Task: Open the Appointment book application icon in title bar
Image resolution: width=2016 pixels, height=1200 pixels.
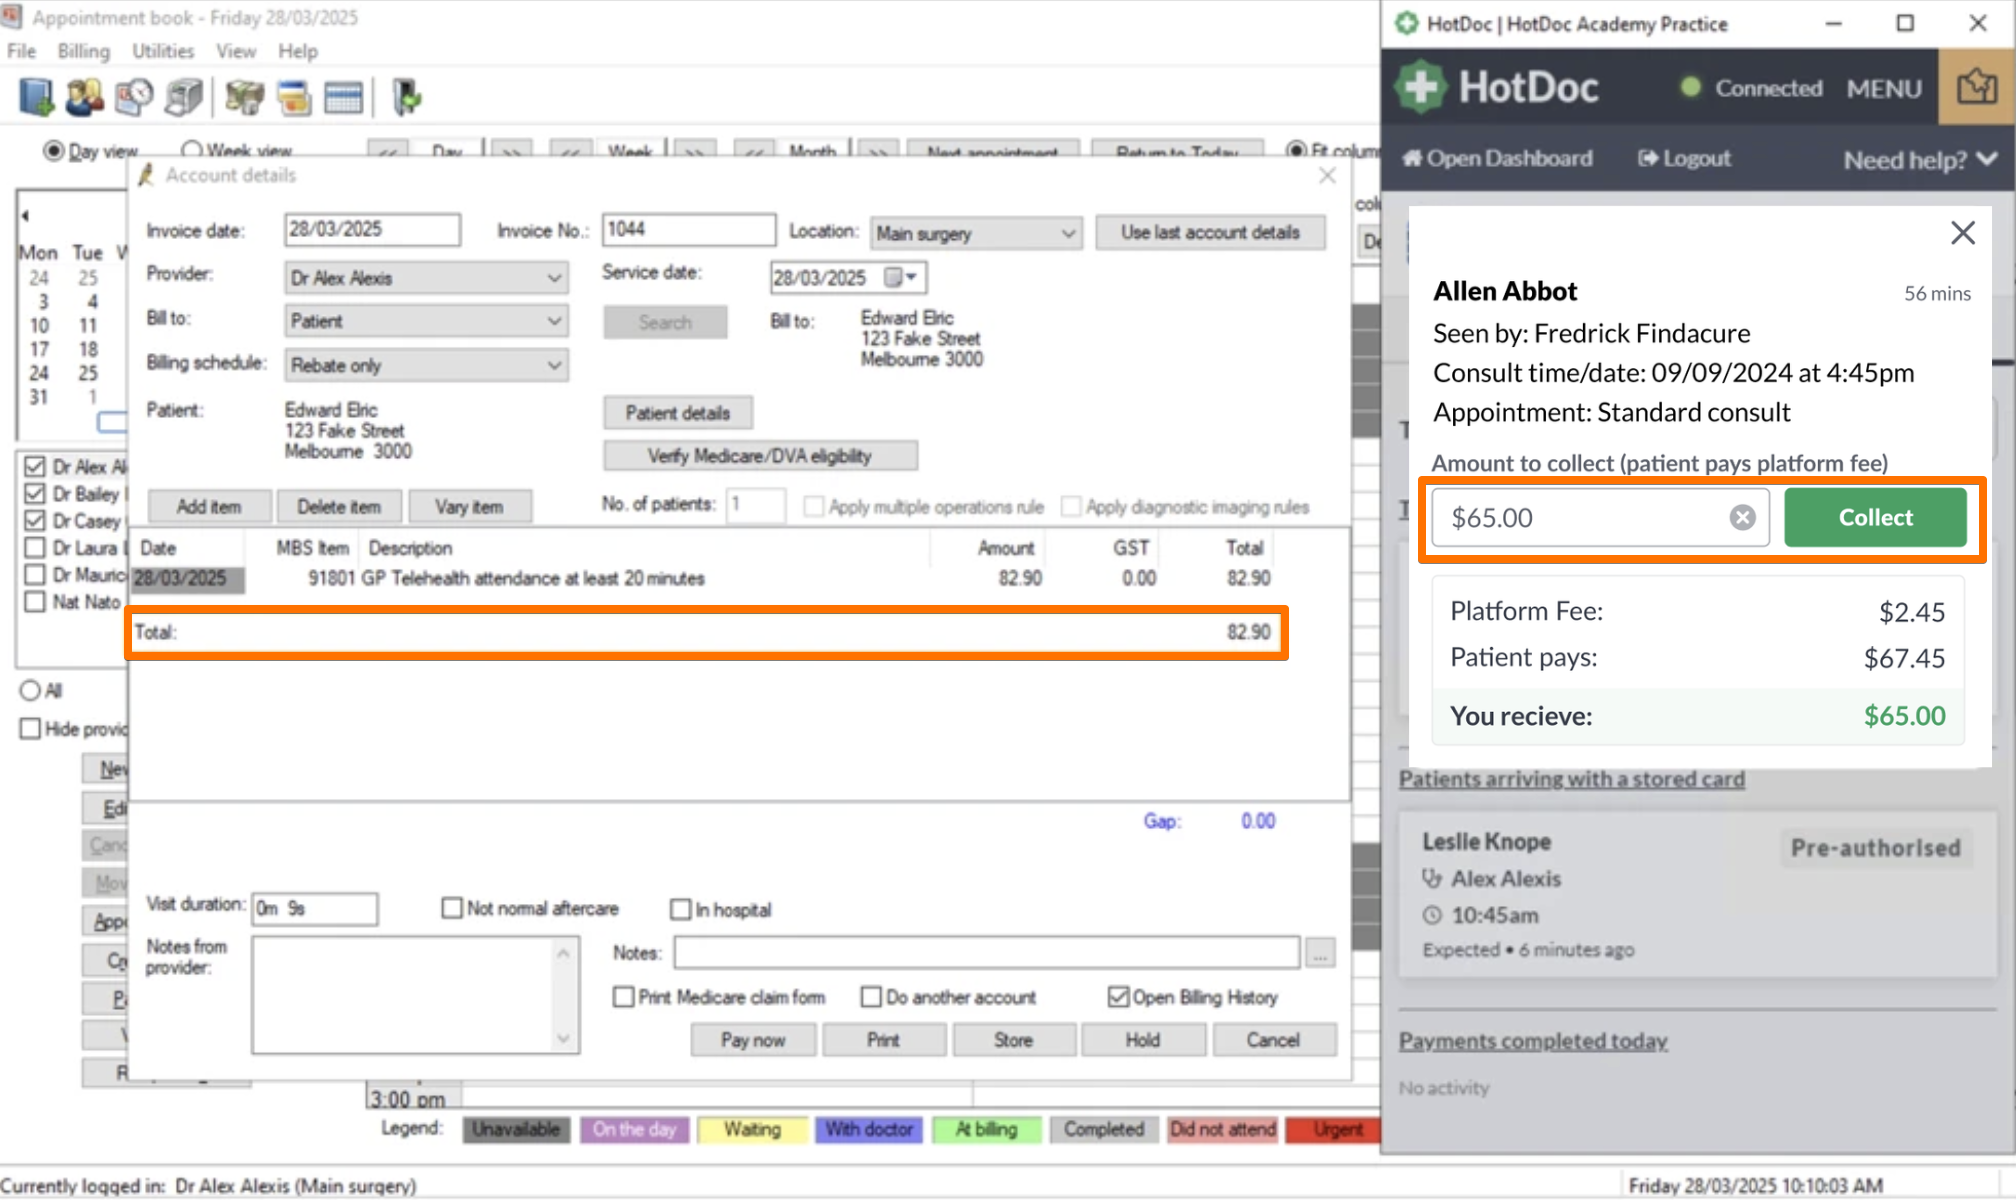Action: [x=11, y=17]
